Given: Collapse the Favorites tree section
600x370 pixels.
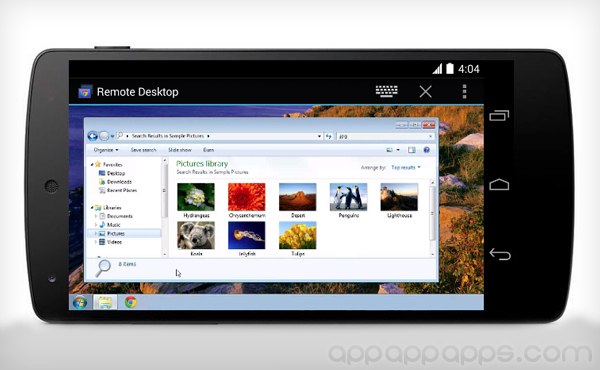Looking at the screenshot, I should pos(92,165).
